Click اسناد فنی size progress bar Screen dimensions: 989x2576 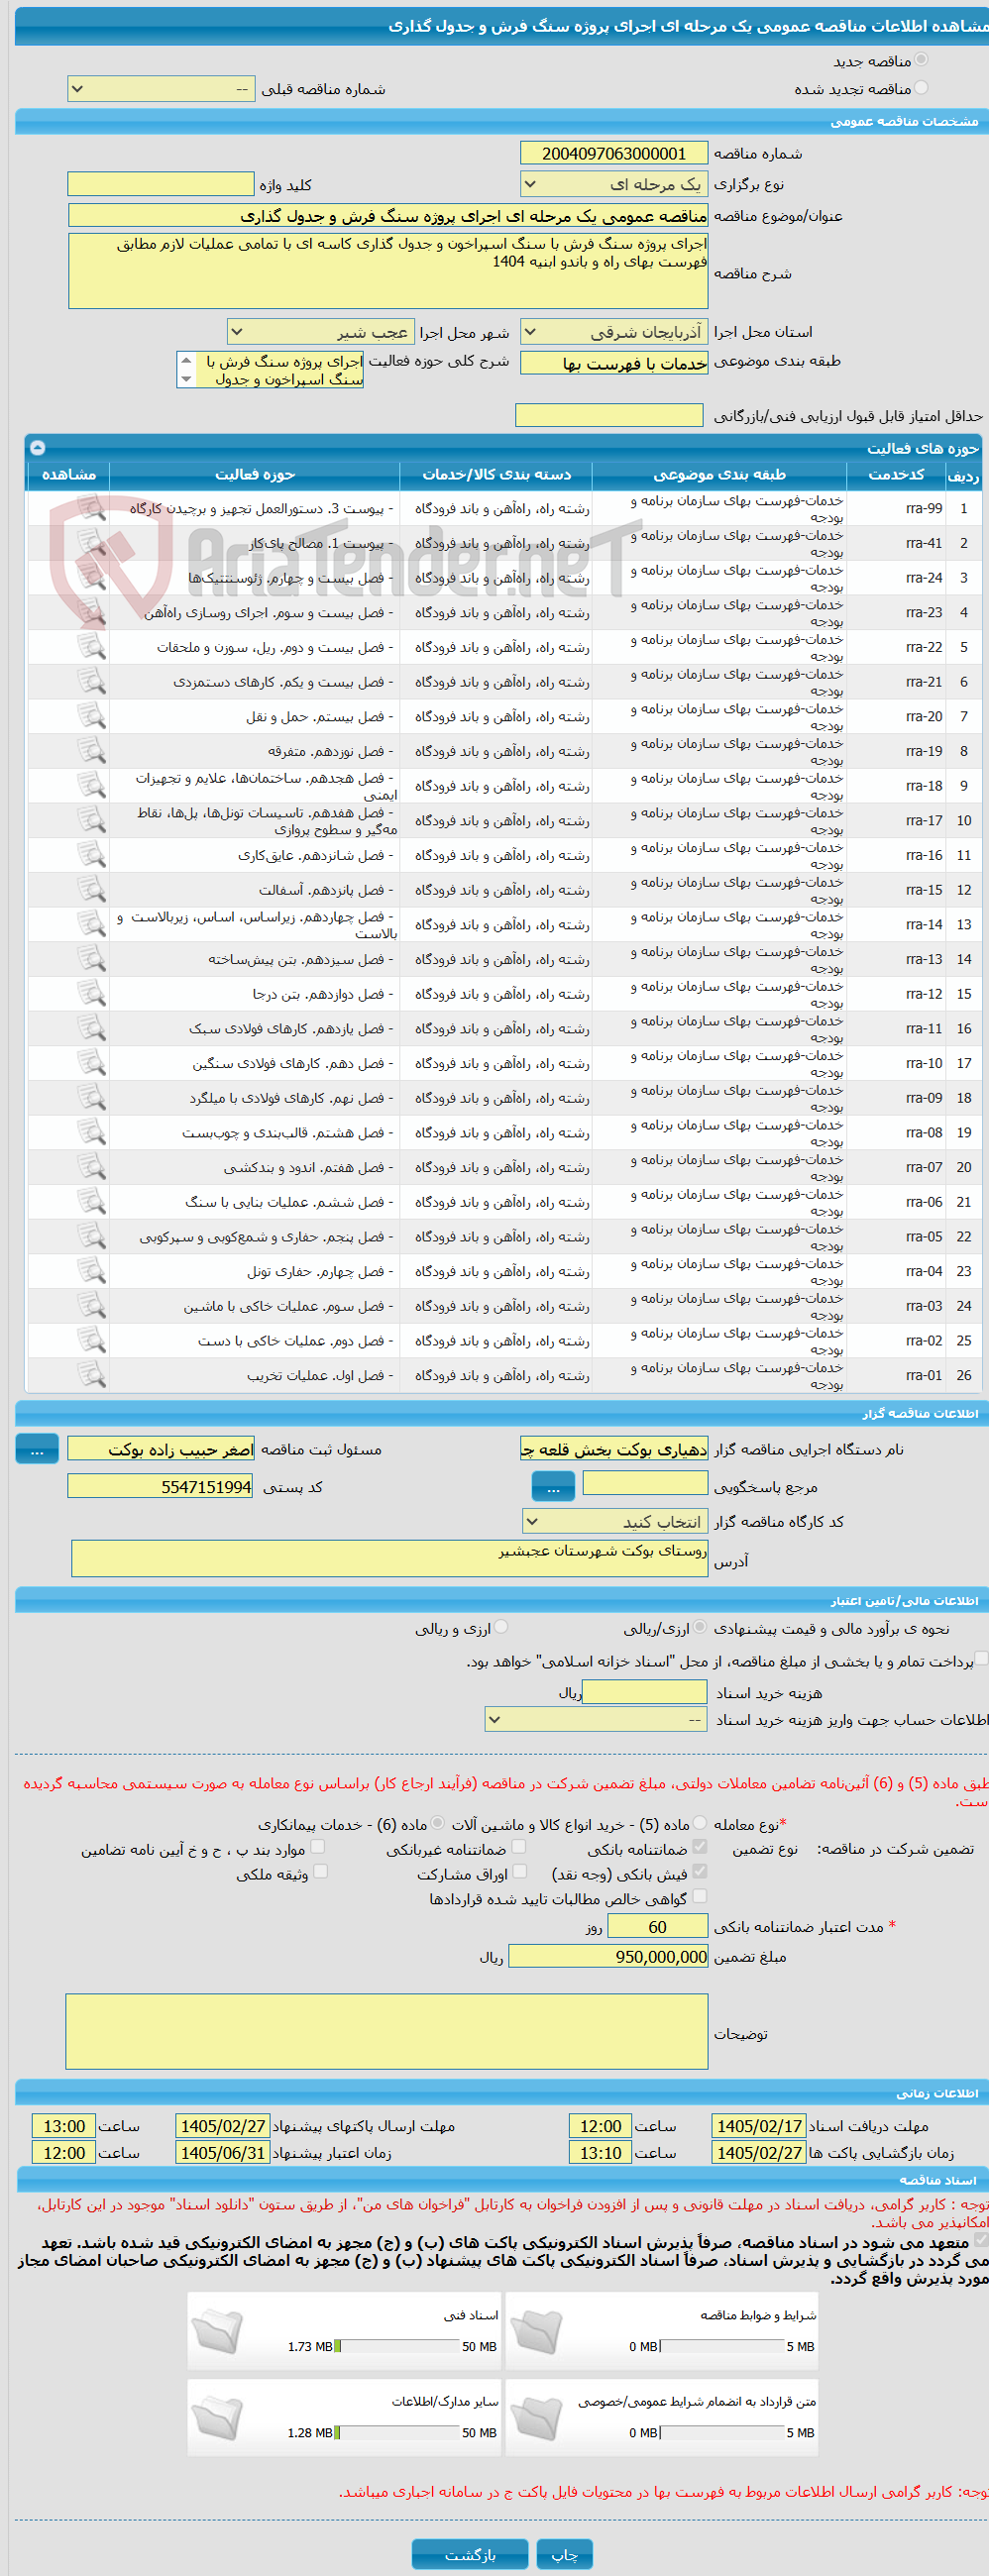(x=397, y=2346)
